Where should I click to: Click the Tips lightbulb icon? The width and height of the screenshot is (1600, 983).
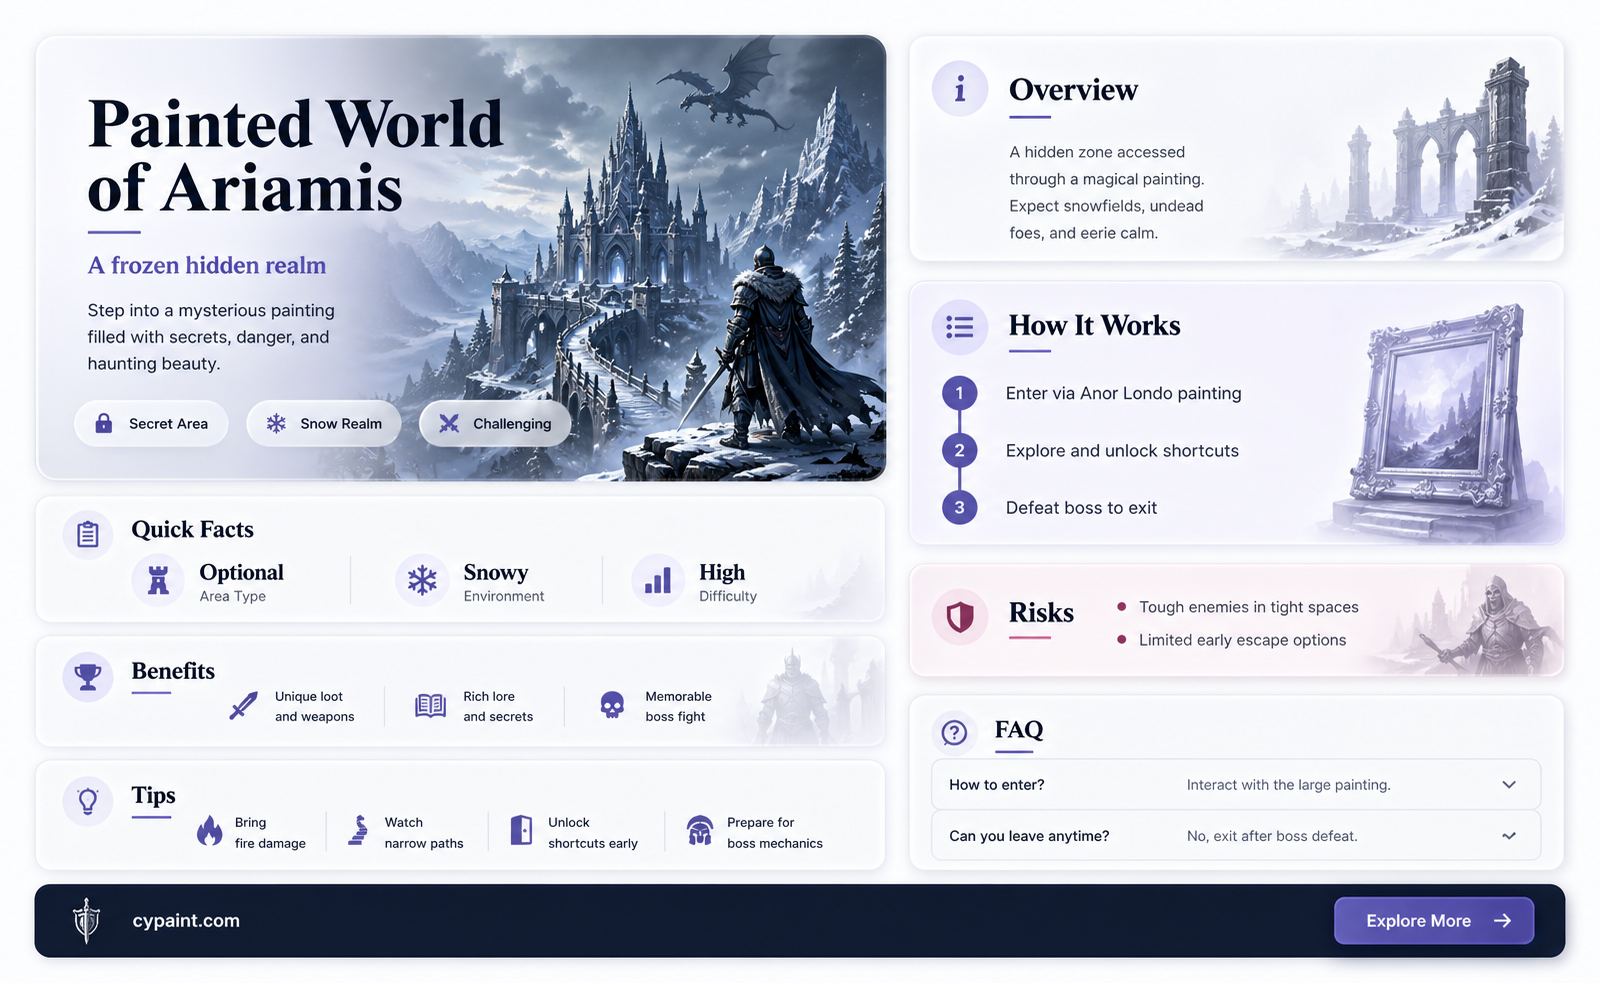(88, 801)
